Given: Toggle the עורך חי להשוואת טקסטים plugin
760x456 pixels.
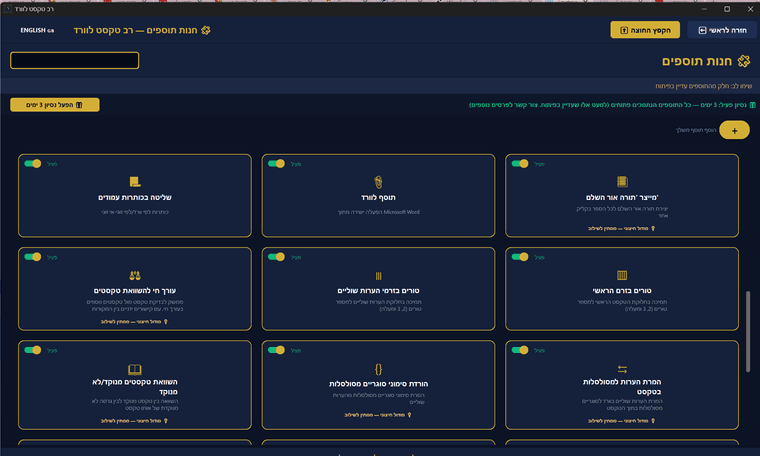Looking at the screenshot, I should tap(33, 257).
